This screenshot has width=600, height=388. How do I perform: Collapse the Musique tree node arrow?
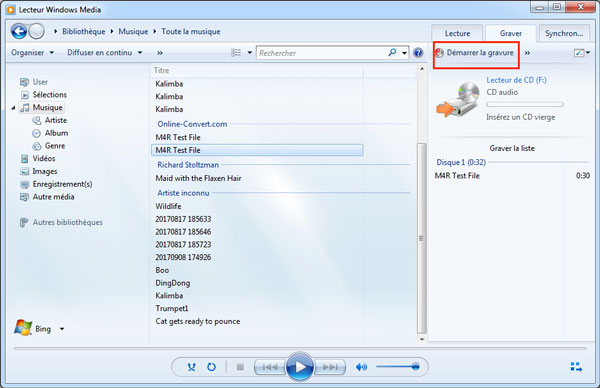[13, 108]
